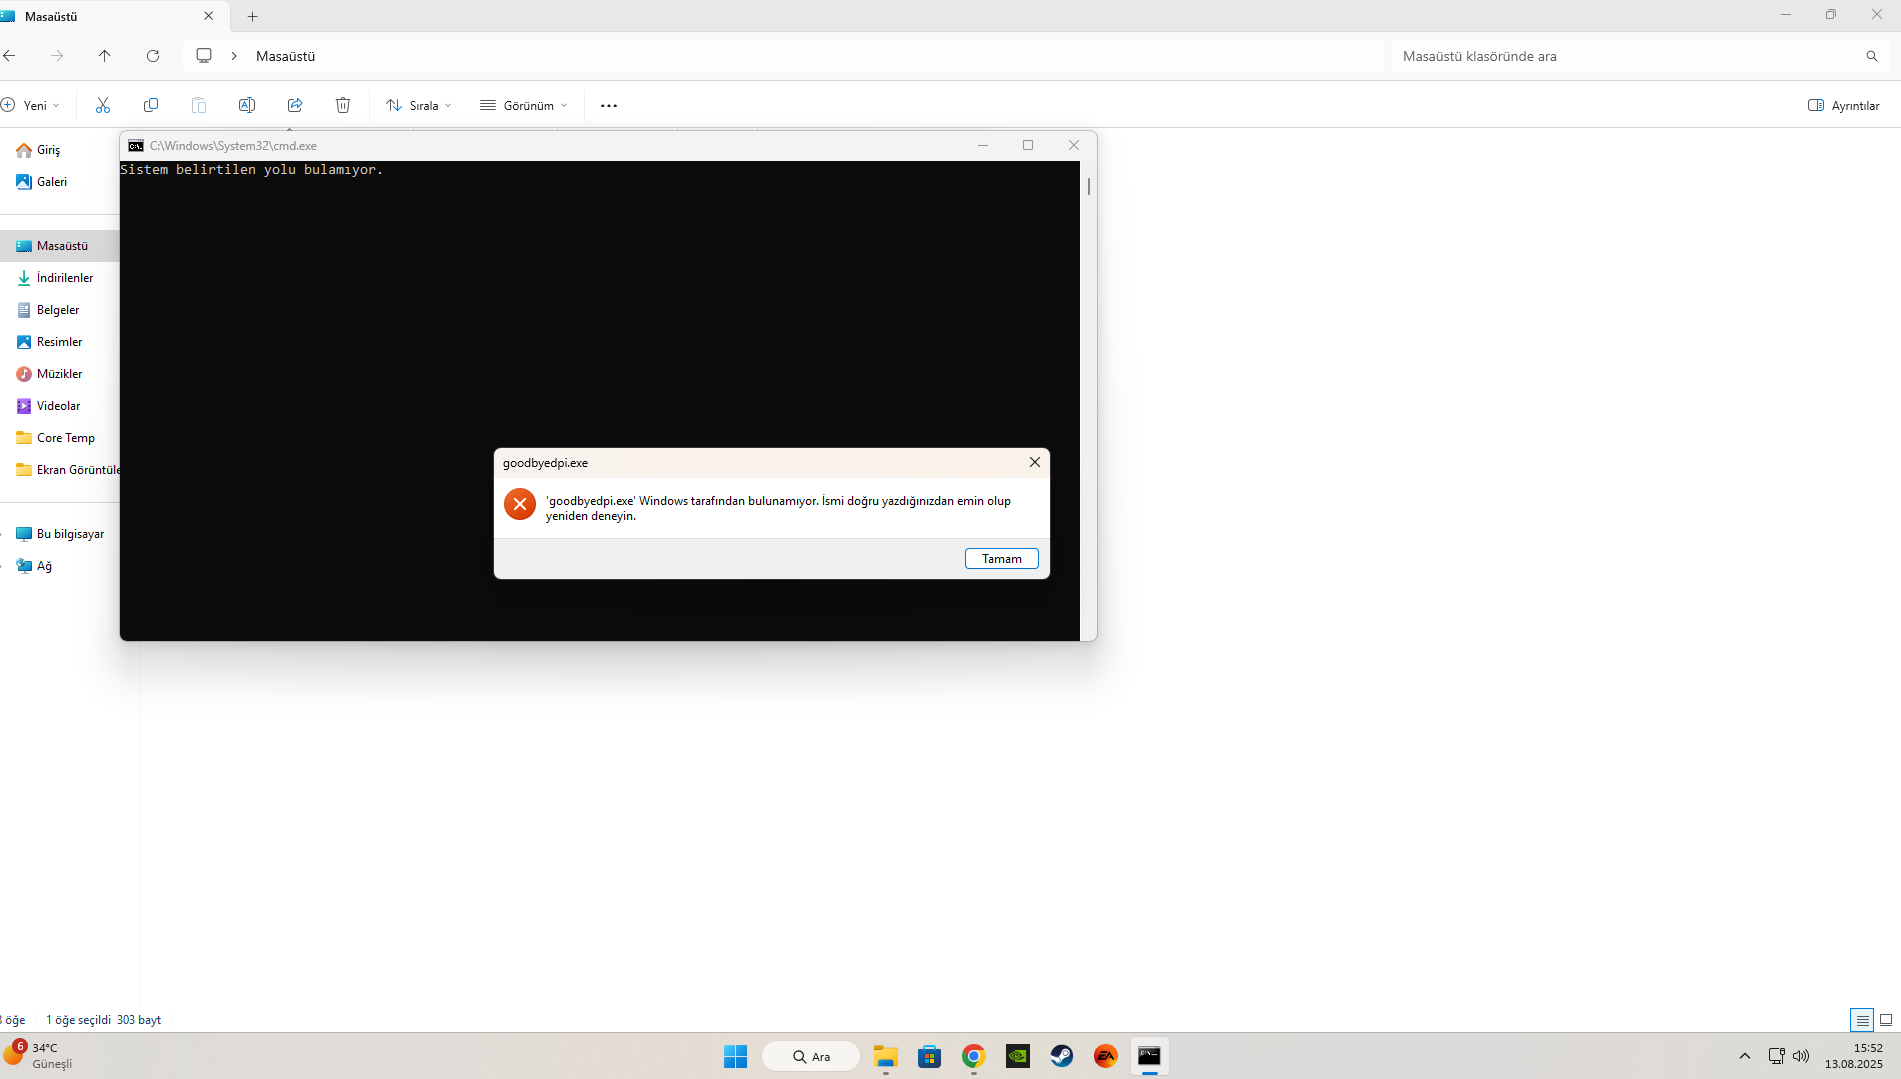Go up one folder level
Image resolution: width=1901 pixels, height=1079 pixels.
[x=105, y=56]
